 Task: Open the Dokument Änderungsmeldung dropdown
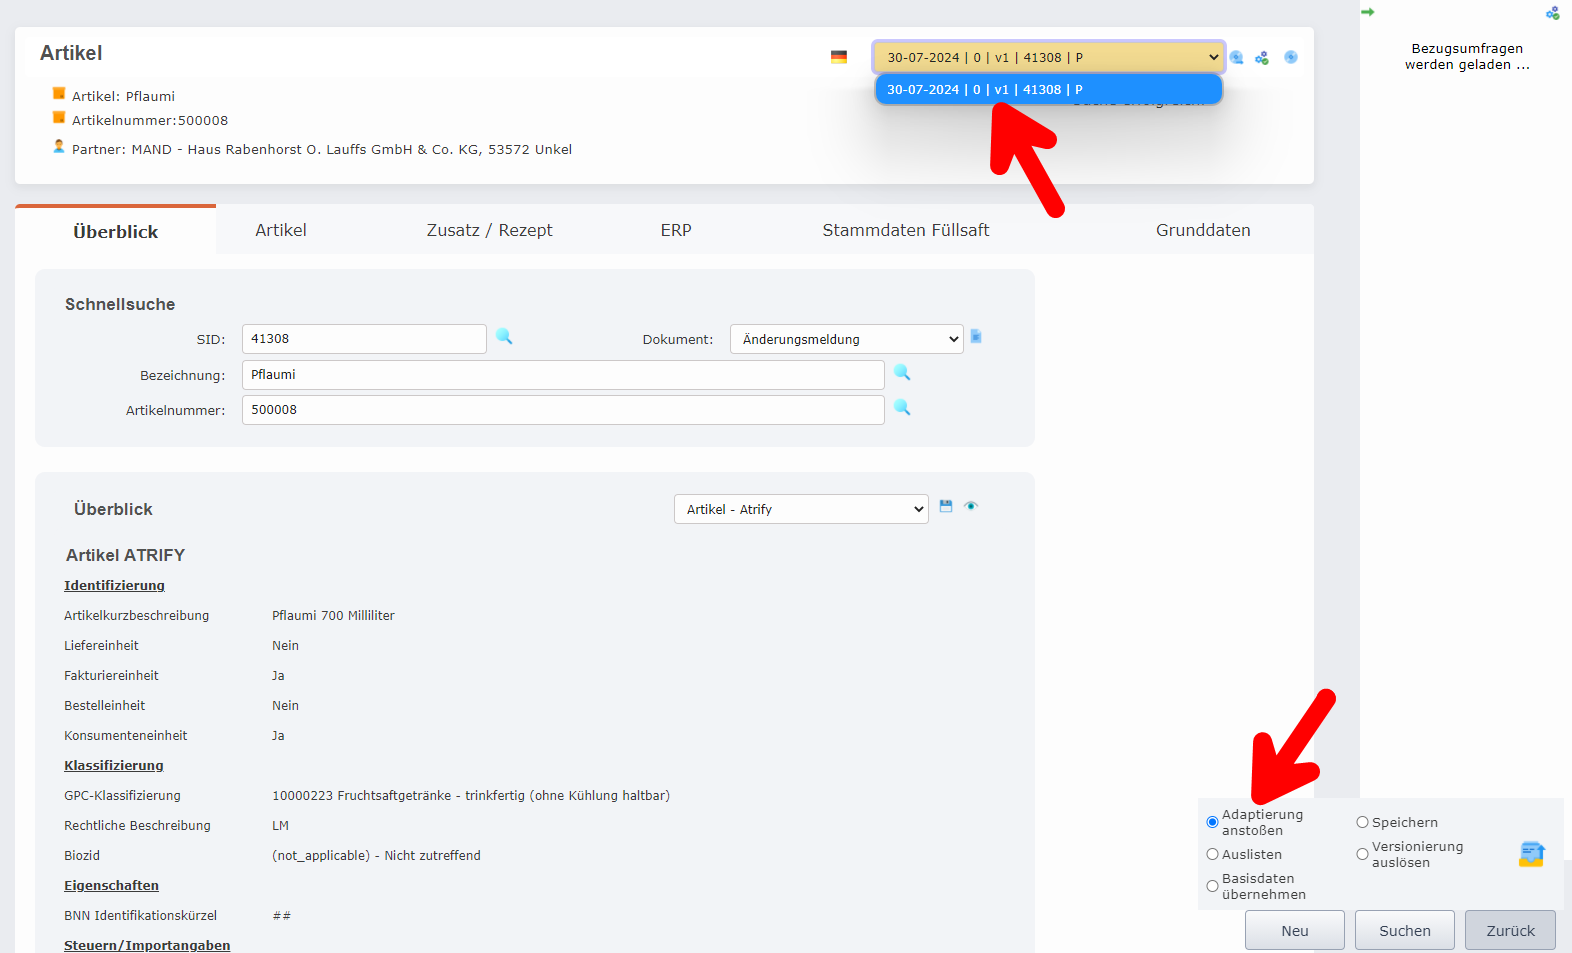pyautogui.click(x=846, y=340)
